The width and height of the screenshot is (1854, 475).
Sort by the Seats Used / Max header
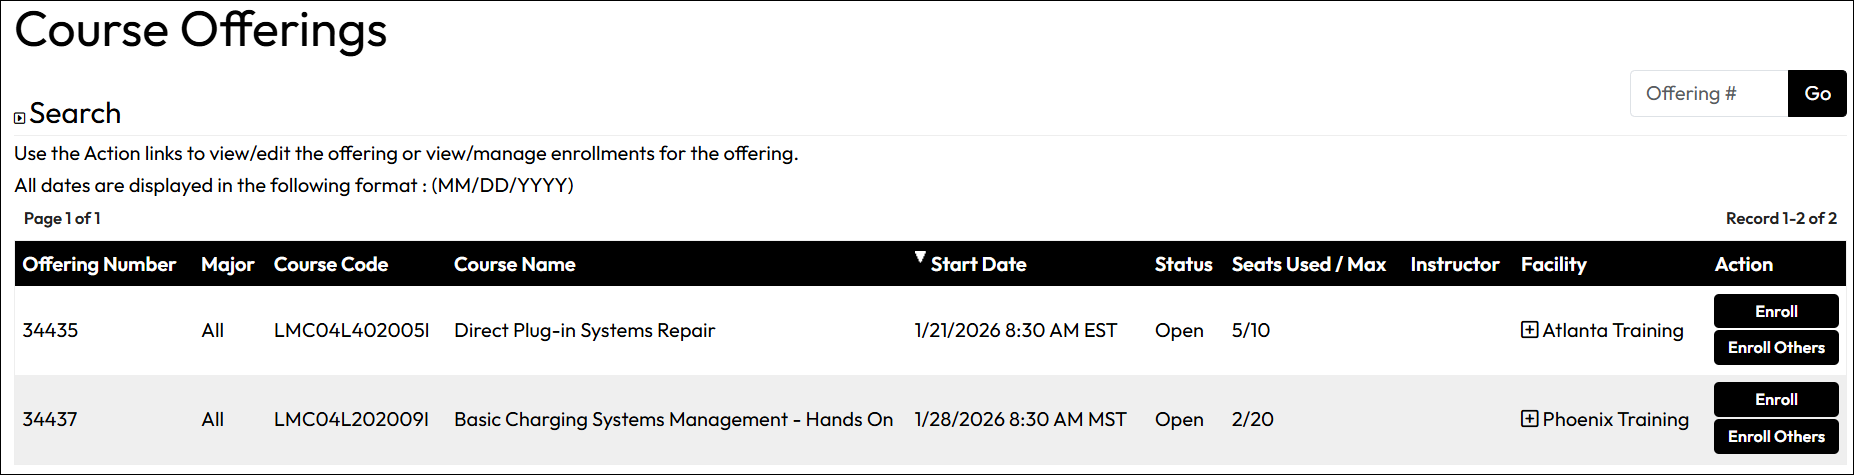coord(1309,265)
